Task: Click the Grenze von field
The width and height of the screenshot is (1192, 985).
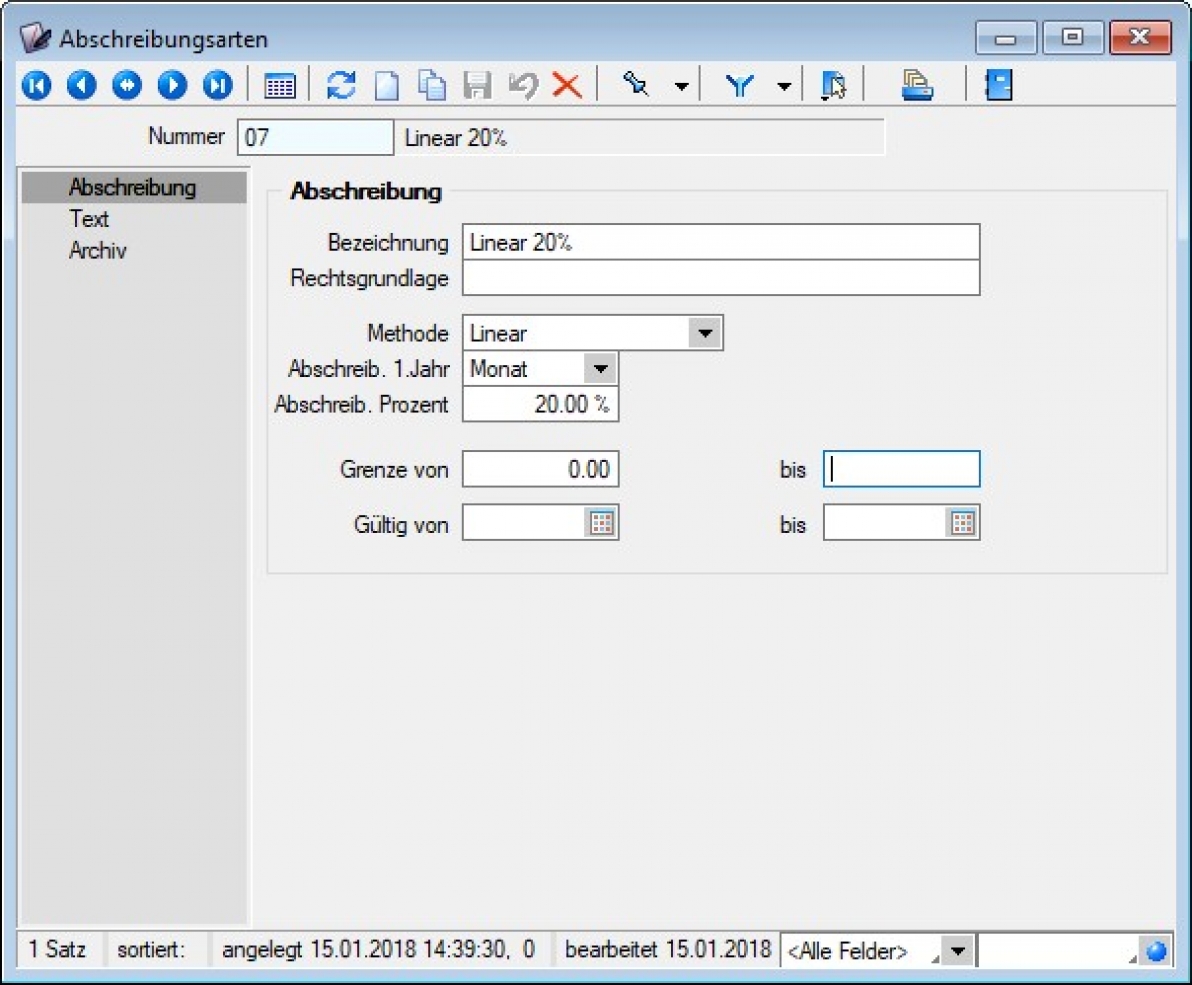Action: coord(541,469)
